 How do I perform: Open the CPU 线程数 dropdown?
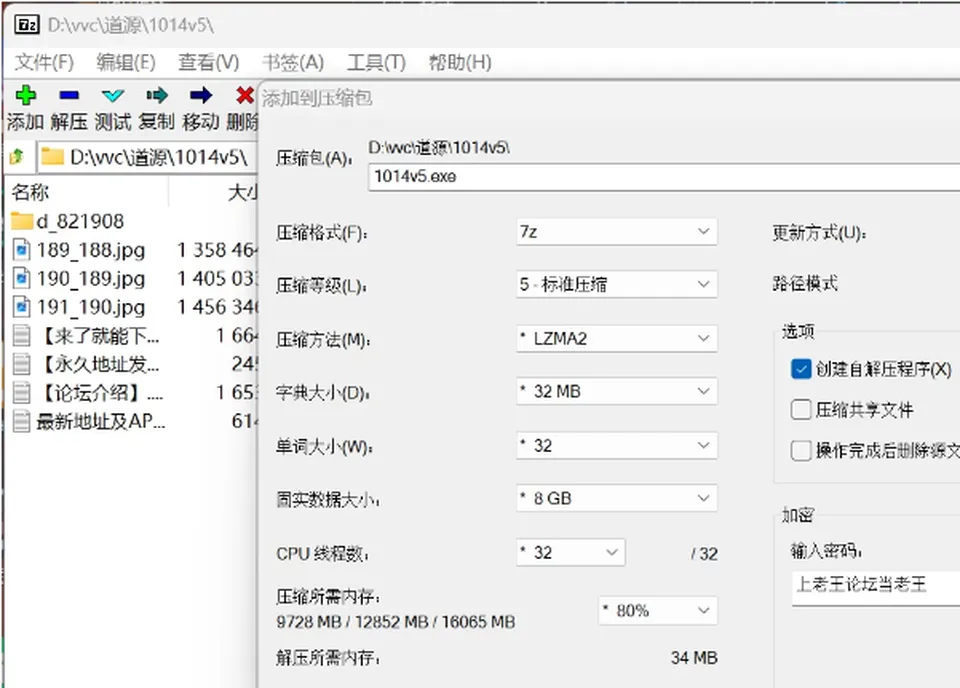[x=571, y=553]
